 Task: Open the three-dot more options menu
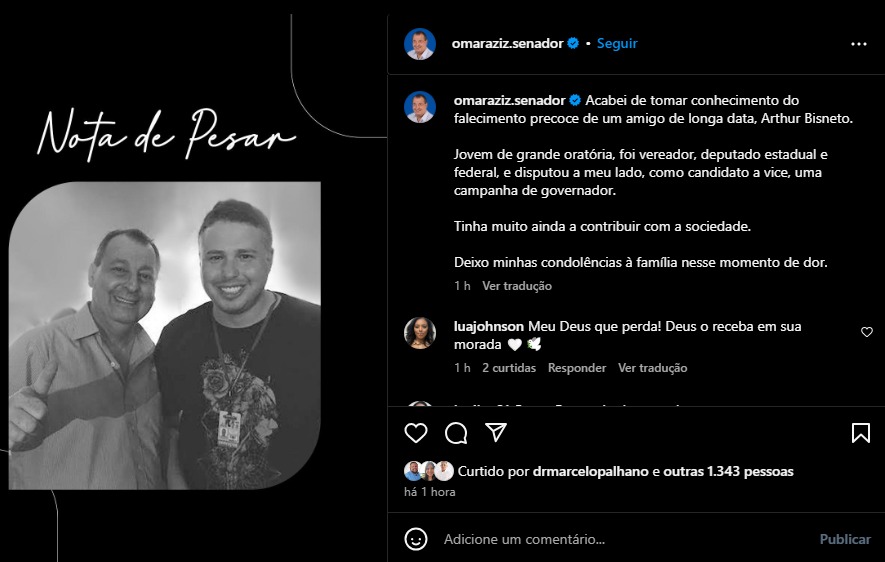tap(858, 44)
